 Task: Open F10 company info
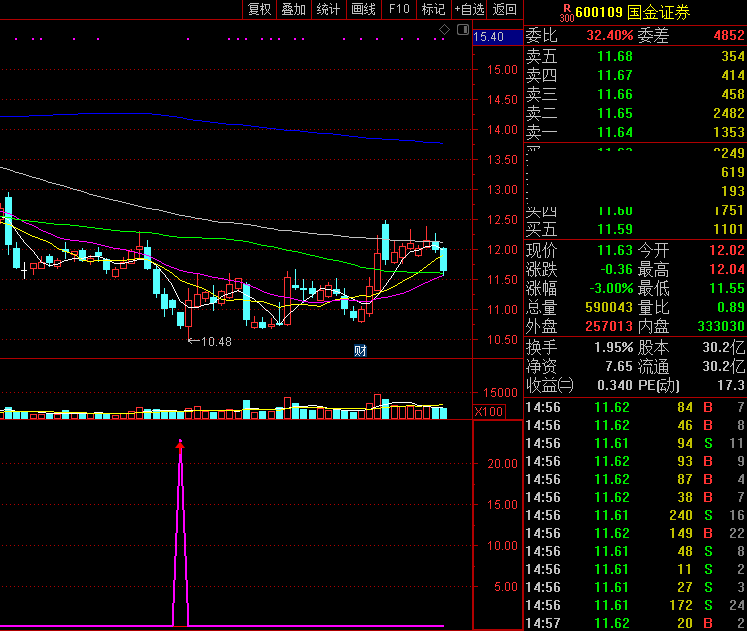(x=399, y=9)
